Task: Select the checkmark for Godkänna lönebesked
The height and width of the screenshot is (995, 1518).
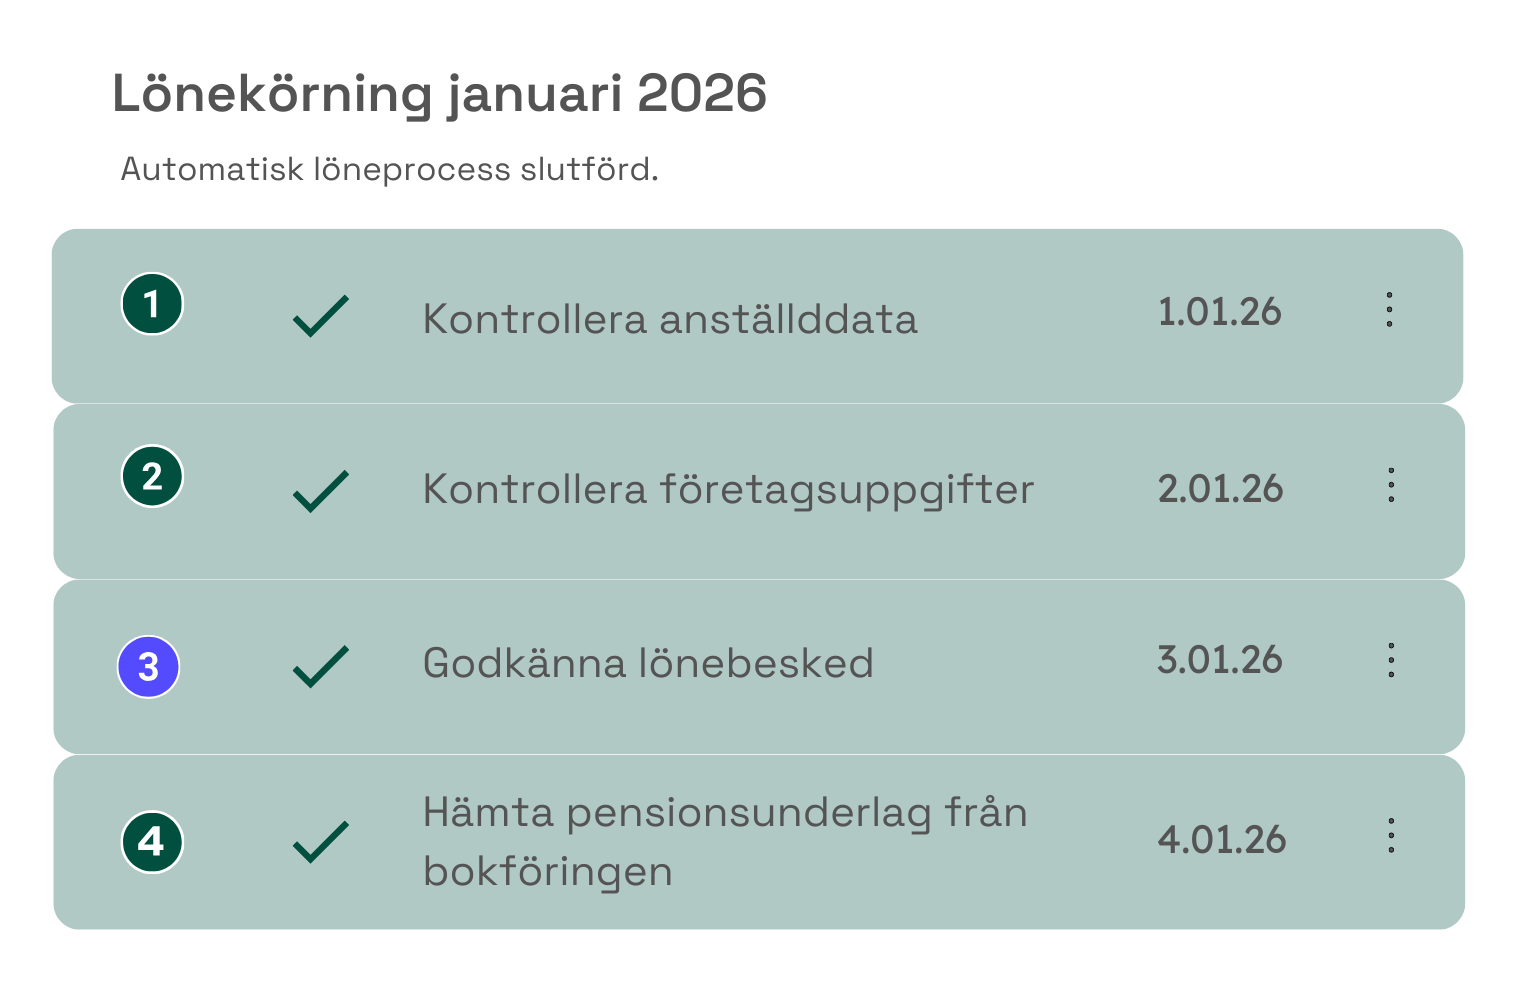Action: (x=320, y=663)
